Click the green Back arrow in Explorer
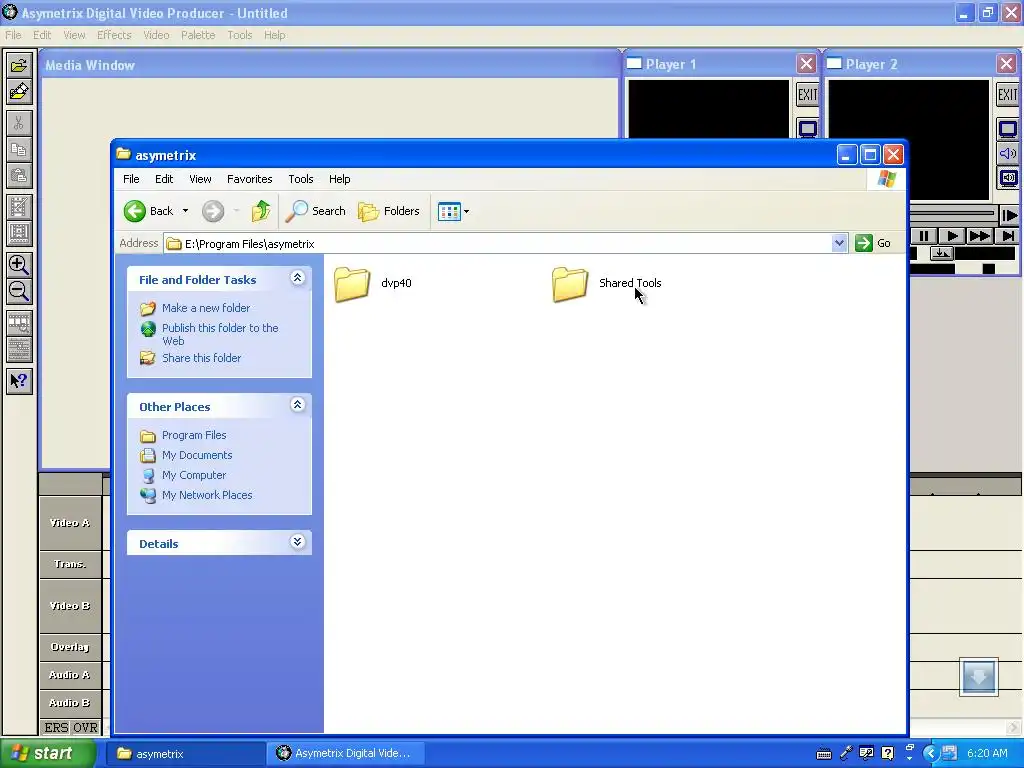This screenshot has height=768, width=1024. [x=135, y=211]
